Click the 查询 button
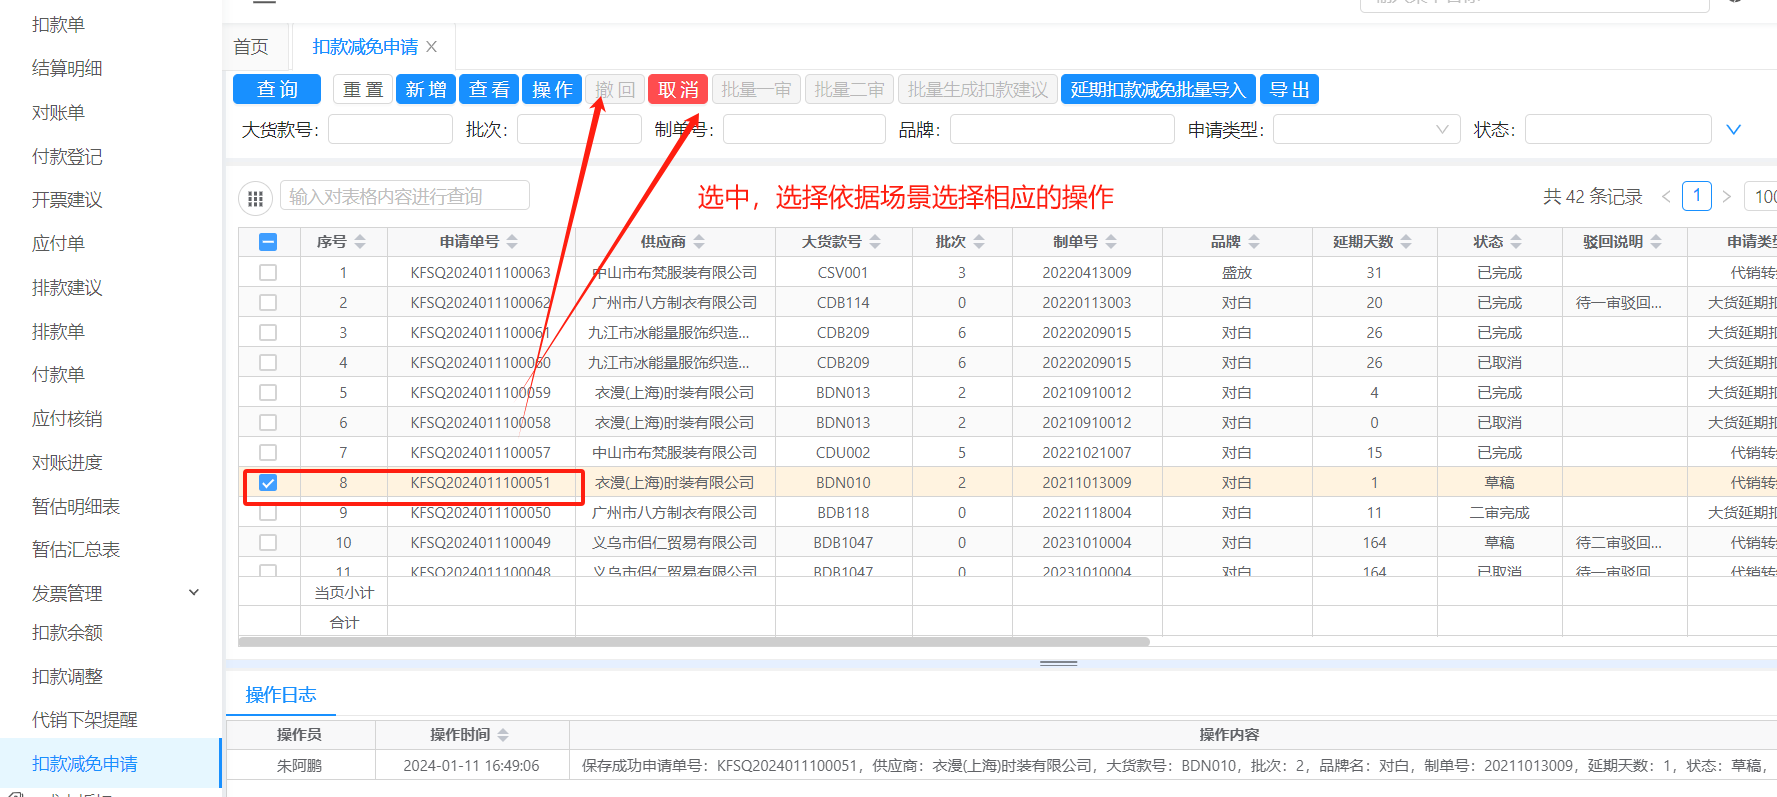Viewport: 1777px width, 797px height. (x=277, y=89)
